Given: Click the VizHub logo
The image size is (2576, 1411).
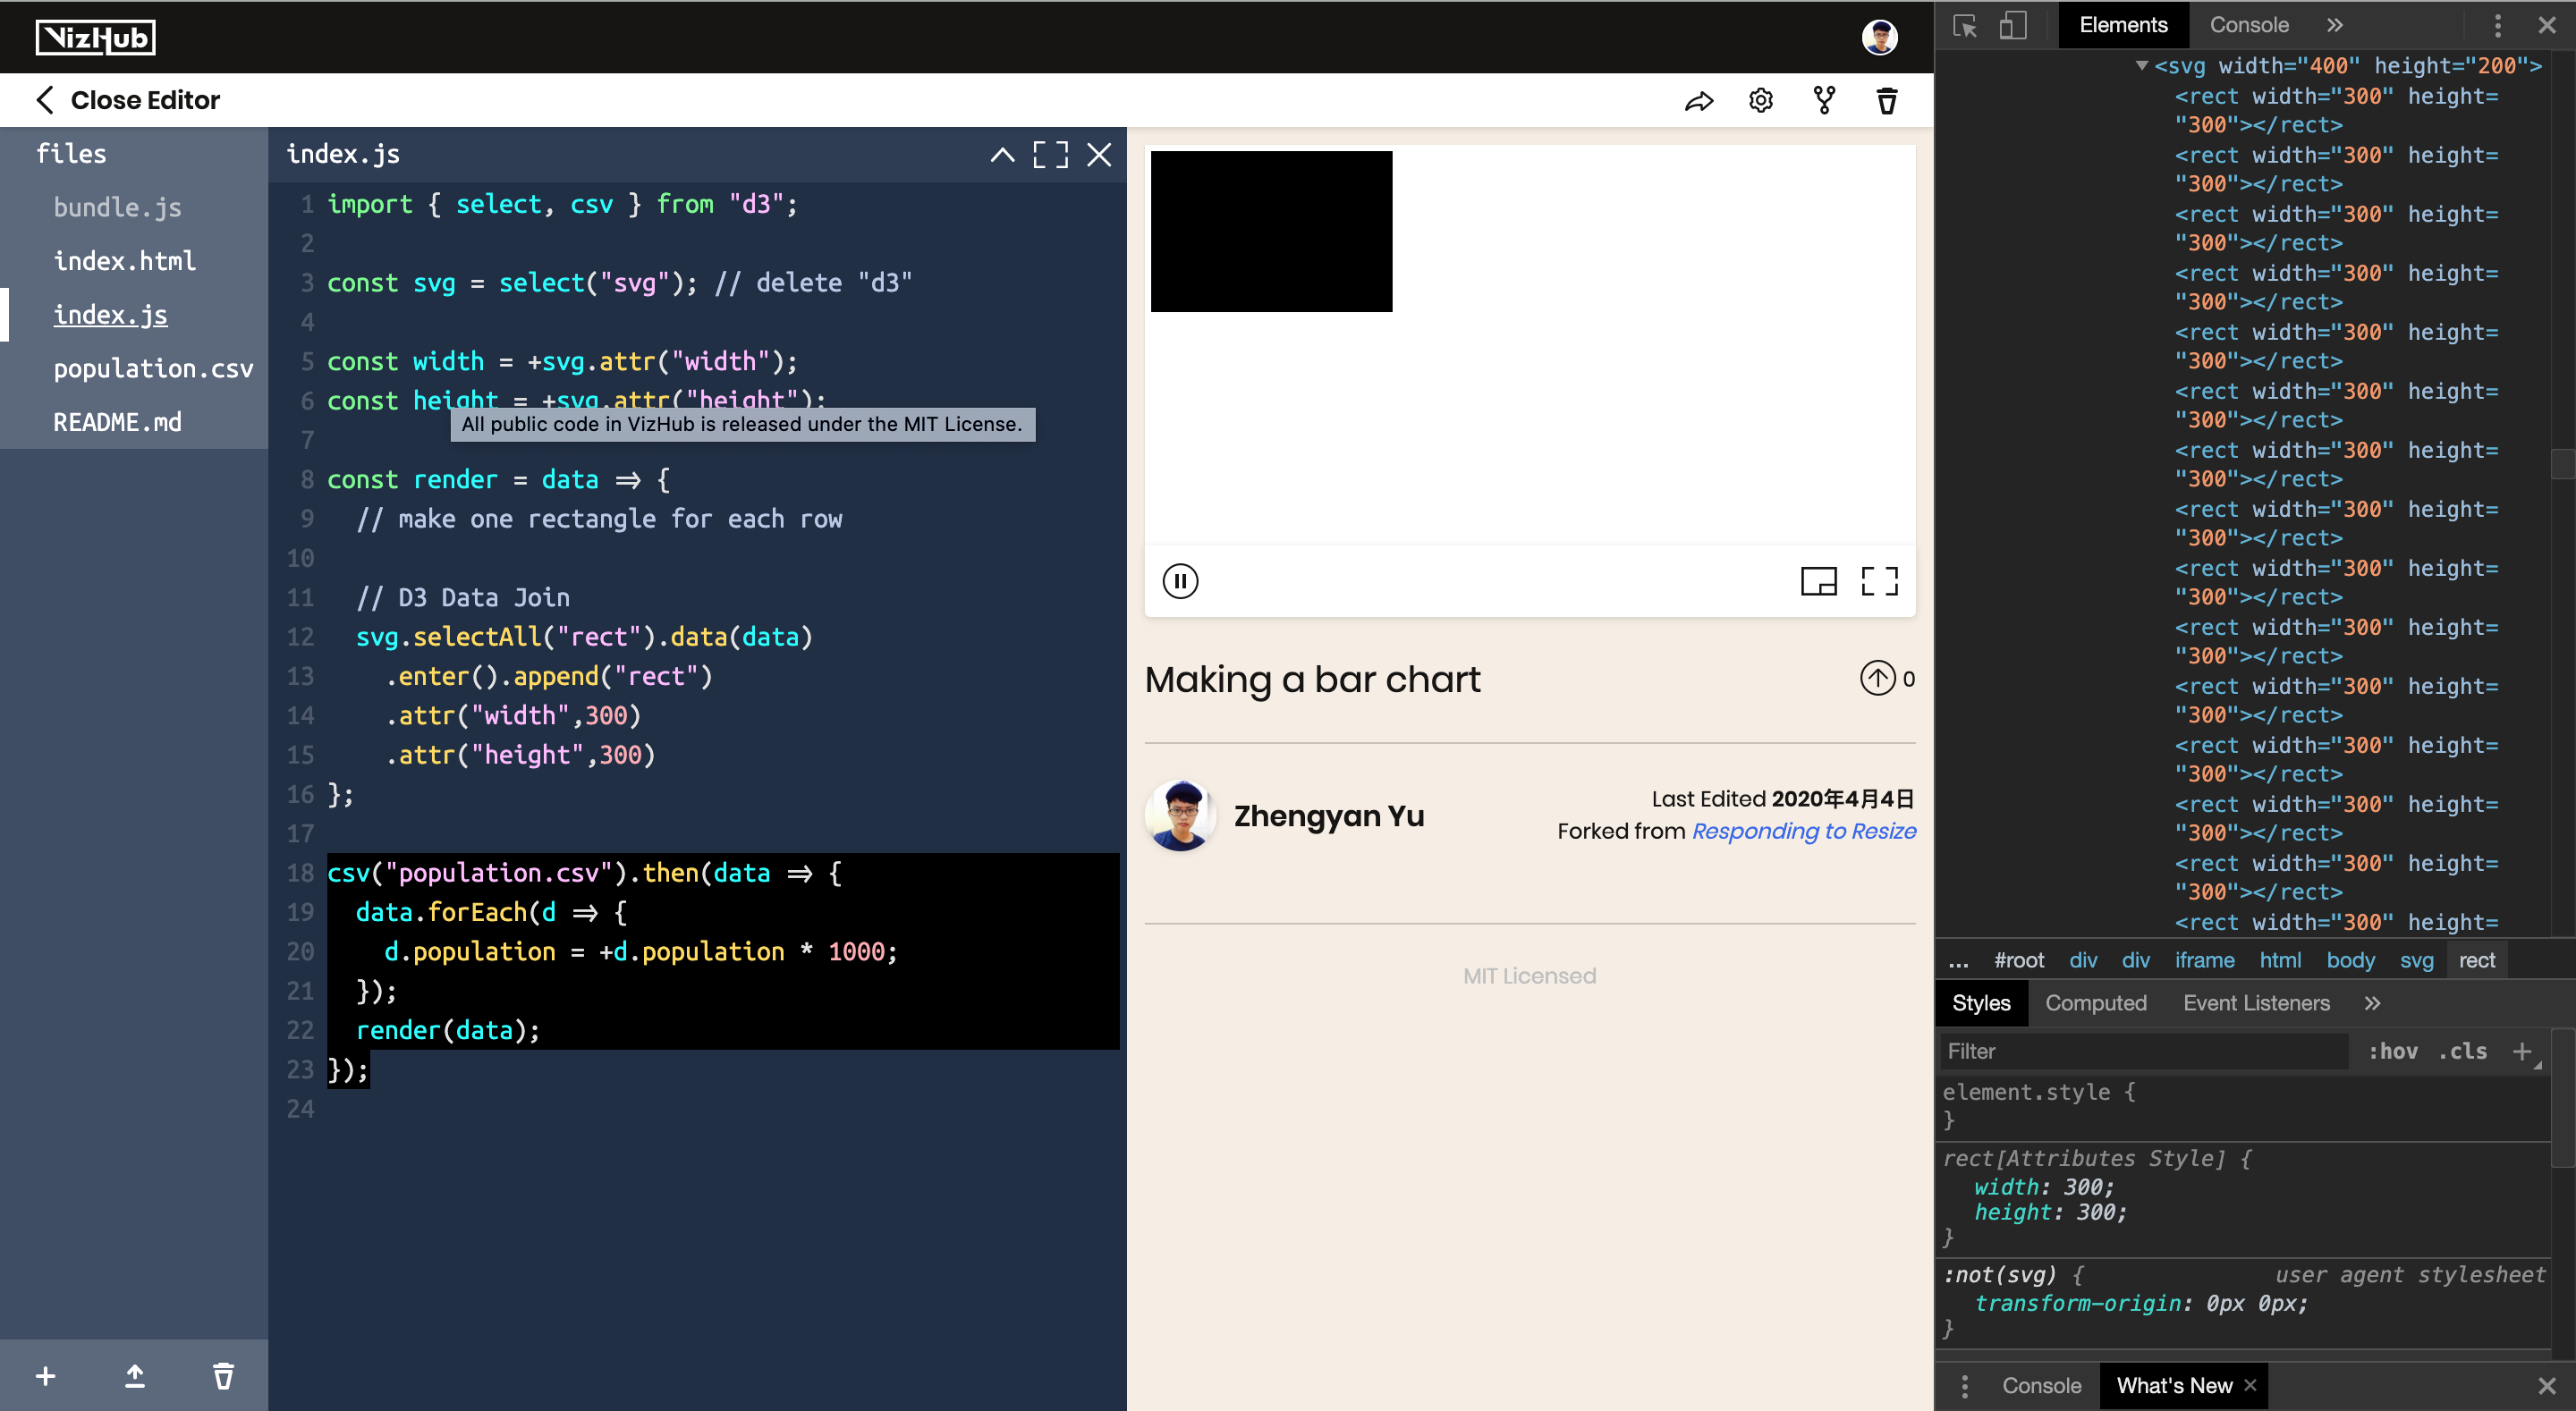Looking at the screenshot, I should click(x=96, y=38).
